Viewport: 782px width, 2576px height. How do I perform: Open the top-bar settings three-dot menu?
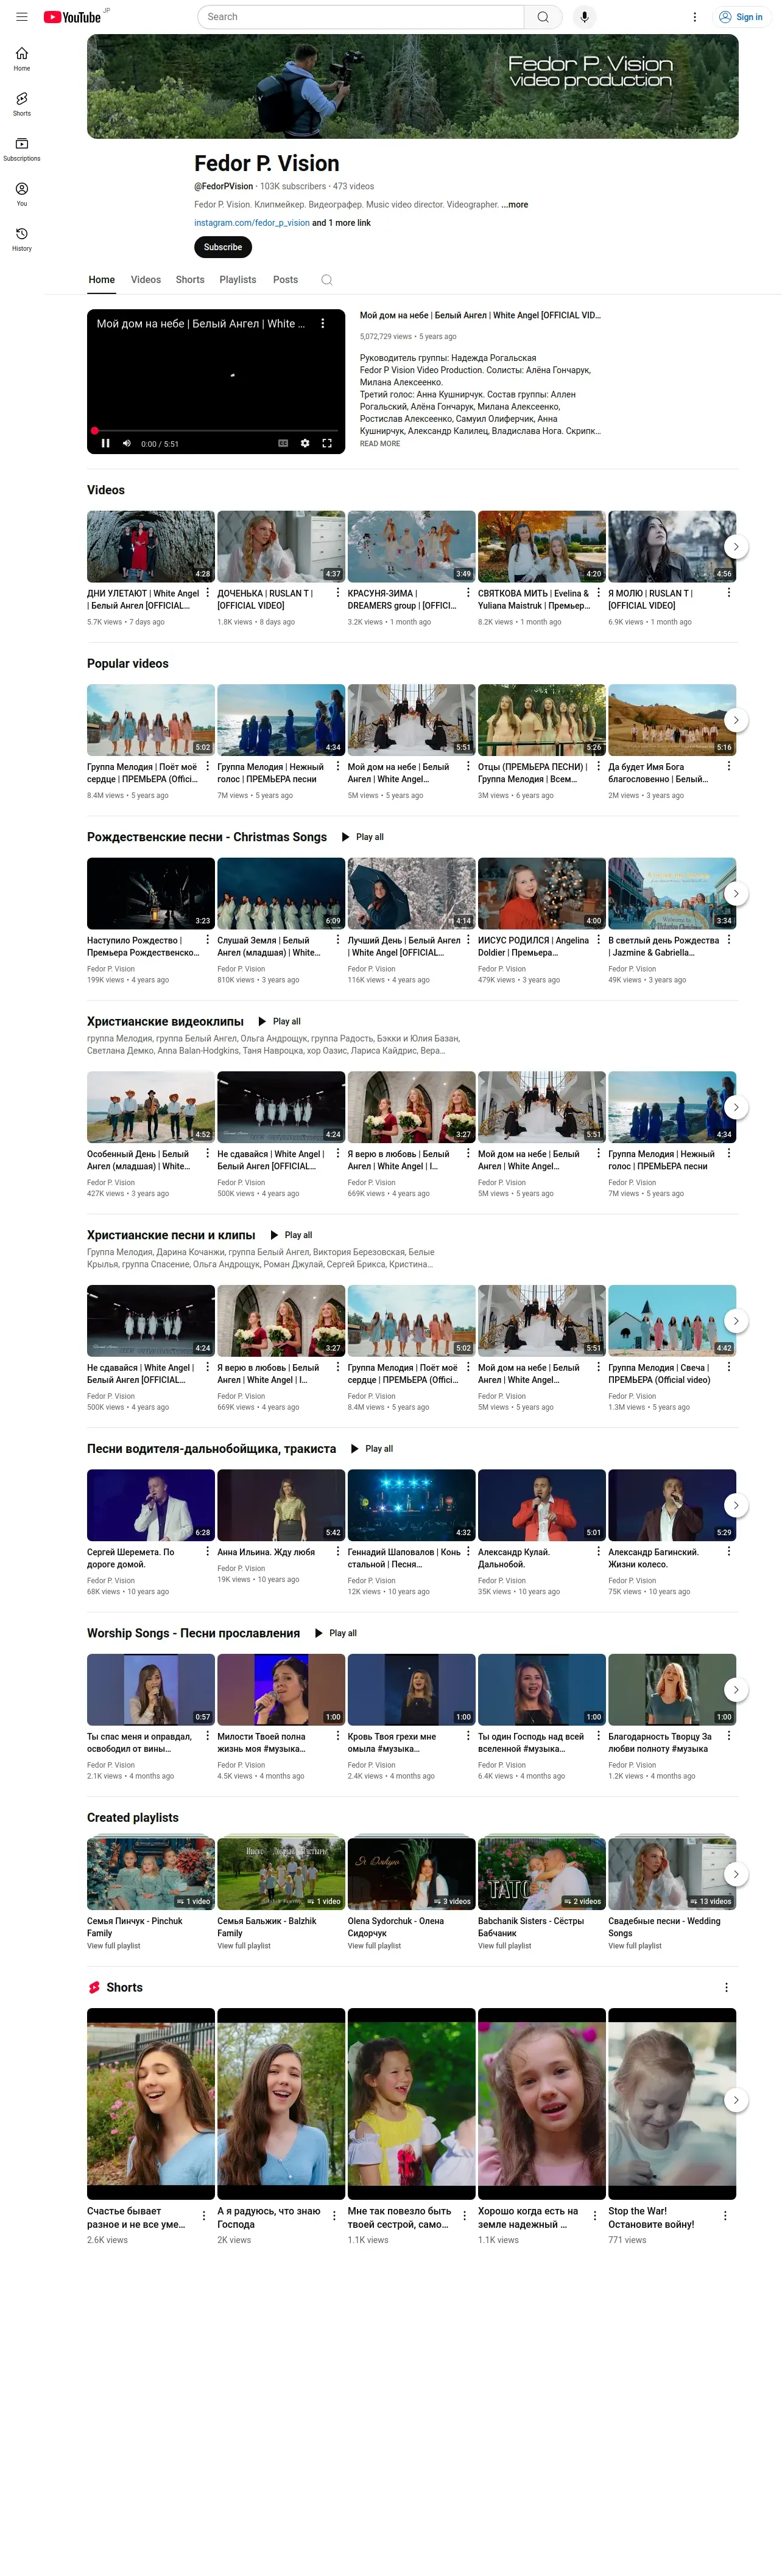tap(695, 17)
